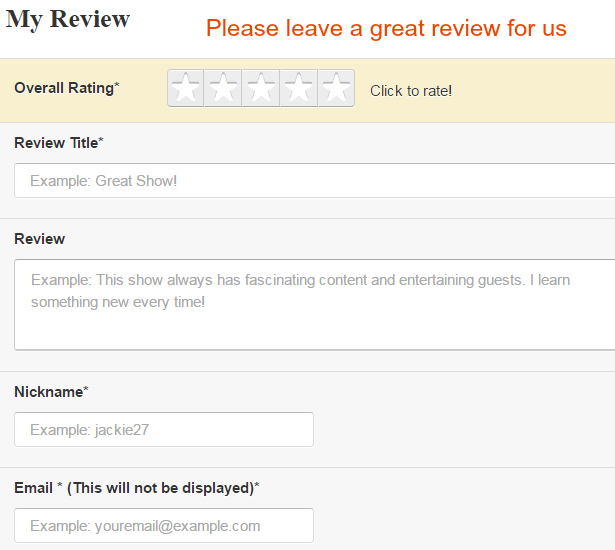Rate five stars in Overall Rating
The height and width of the screenshot is (550, 615).
(x=336, y=88)
